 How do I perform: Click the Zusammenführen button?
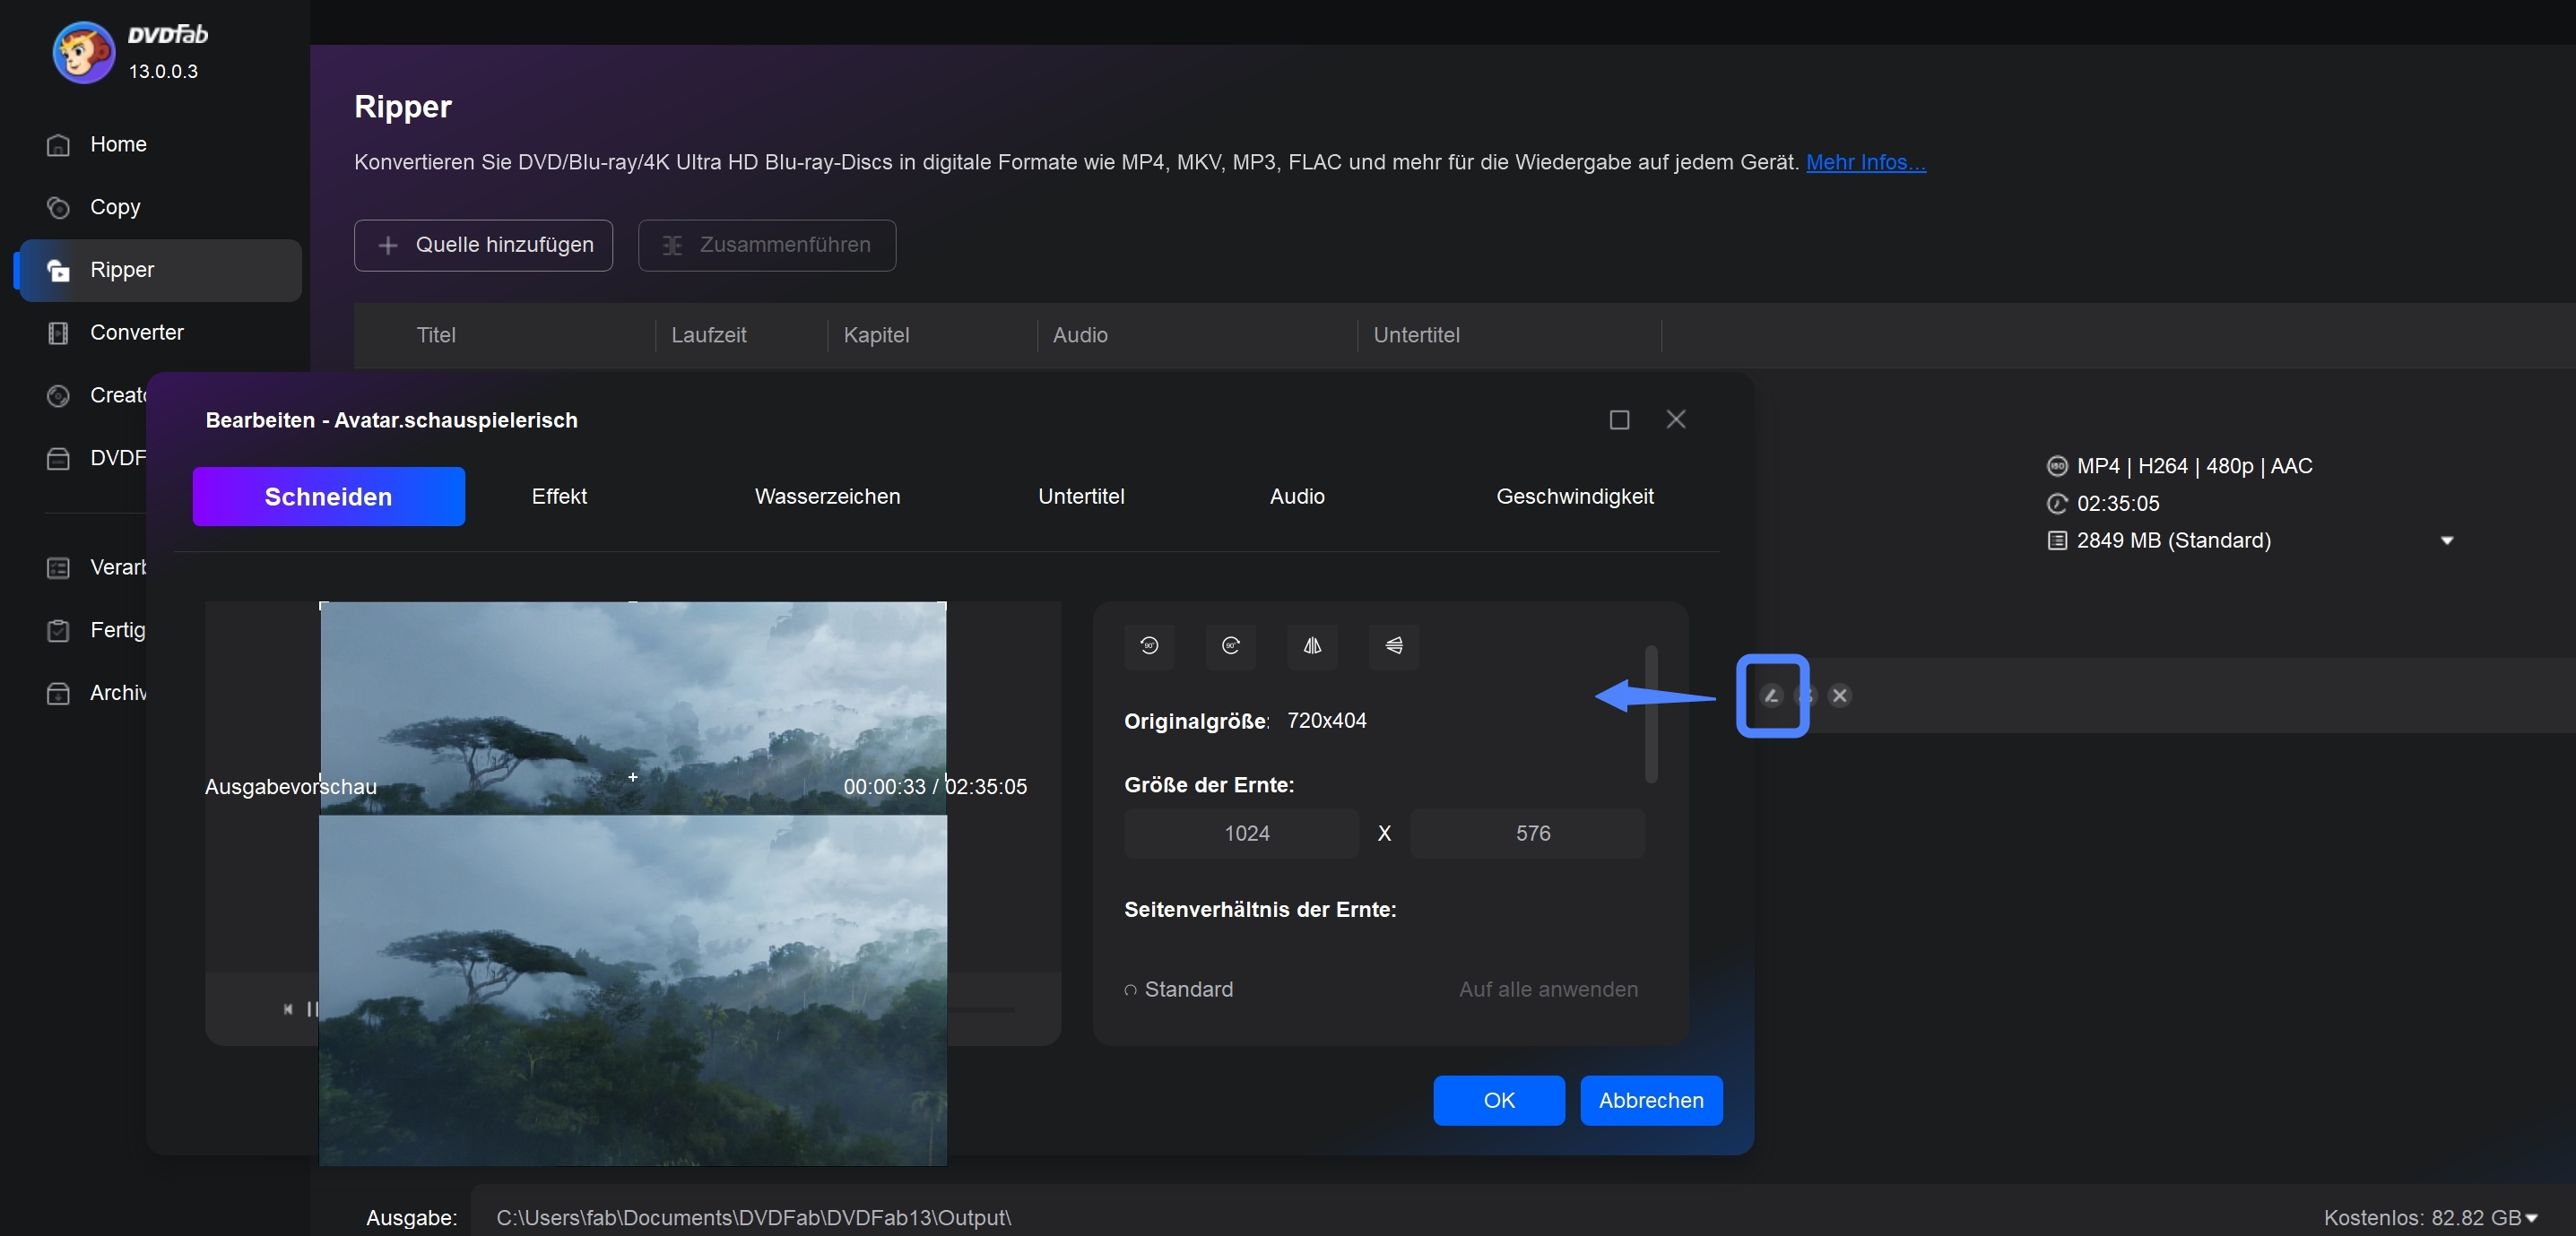point(768,245)
